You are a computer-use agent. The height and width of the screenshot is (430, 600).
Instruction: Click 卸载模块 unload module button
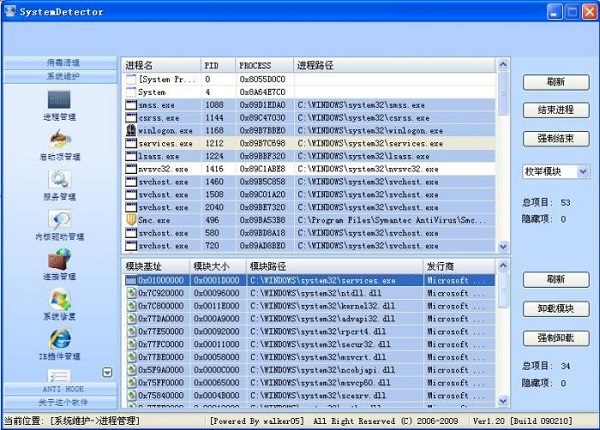556,309
